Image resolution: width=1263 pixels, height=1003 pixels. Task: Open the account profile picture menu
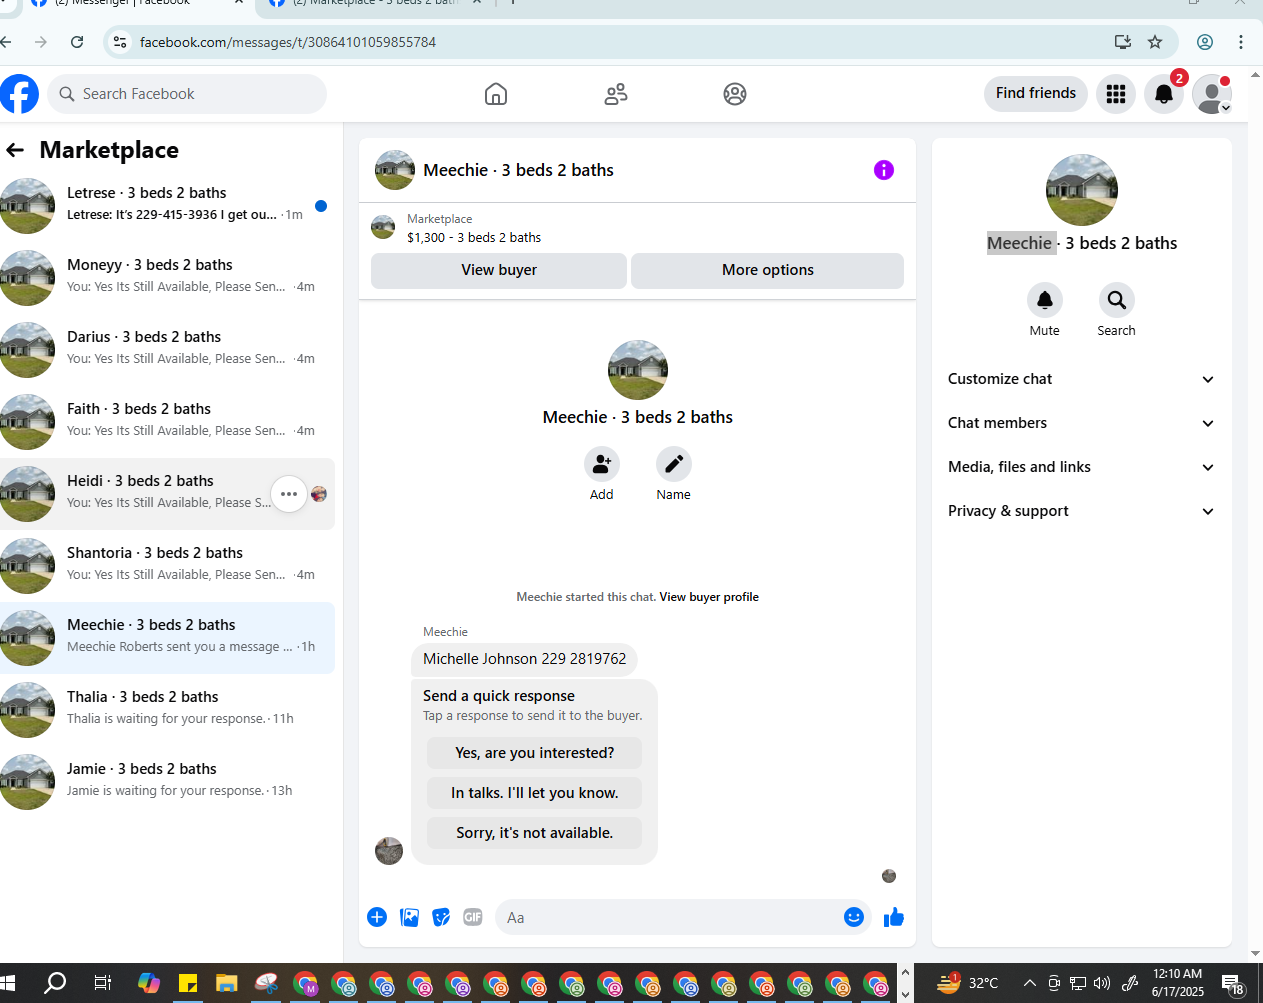[1212, 94]
